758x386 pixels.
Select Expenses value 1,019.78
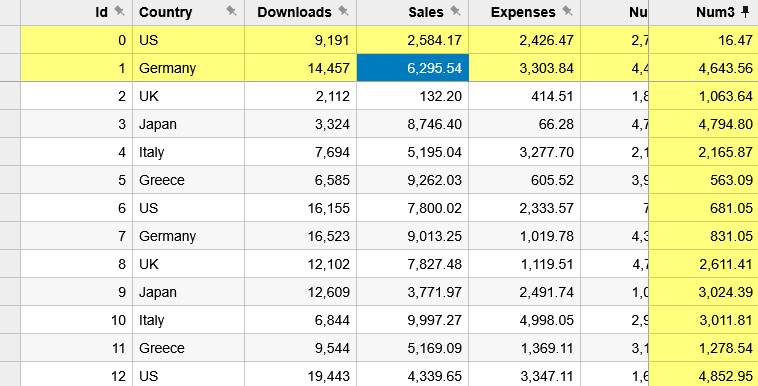click(525, 236)
